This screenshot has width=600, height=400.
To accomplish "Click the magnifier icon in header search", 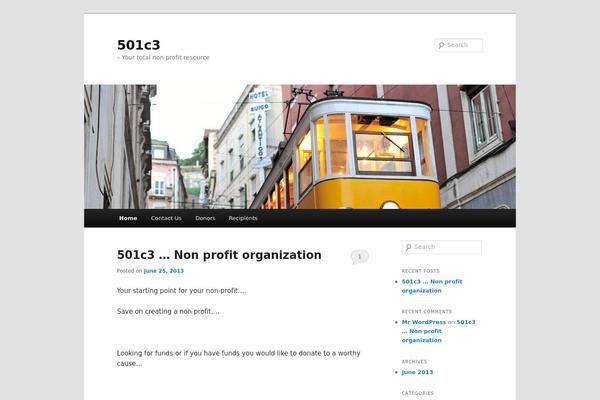I will click(441, 45).
